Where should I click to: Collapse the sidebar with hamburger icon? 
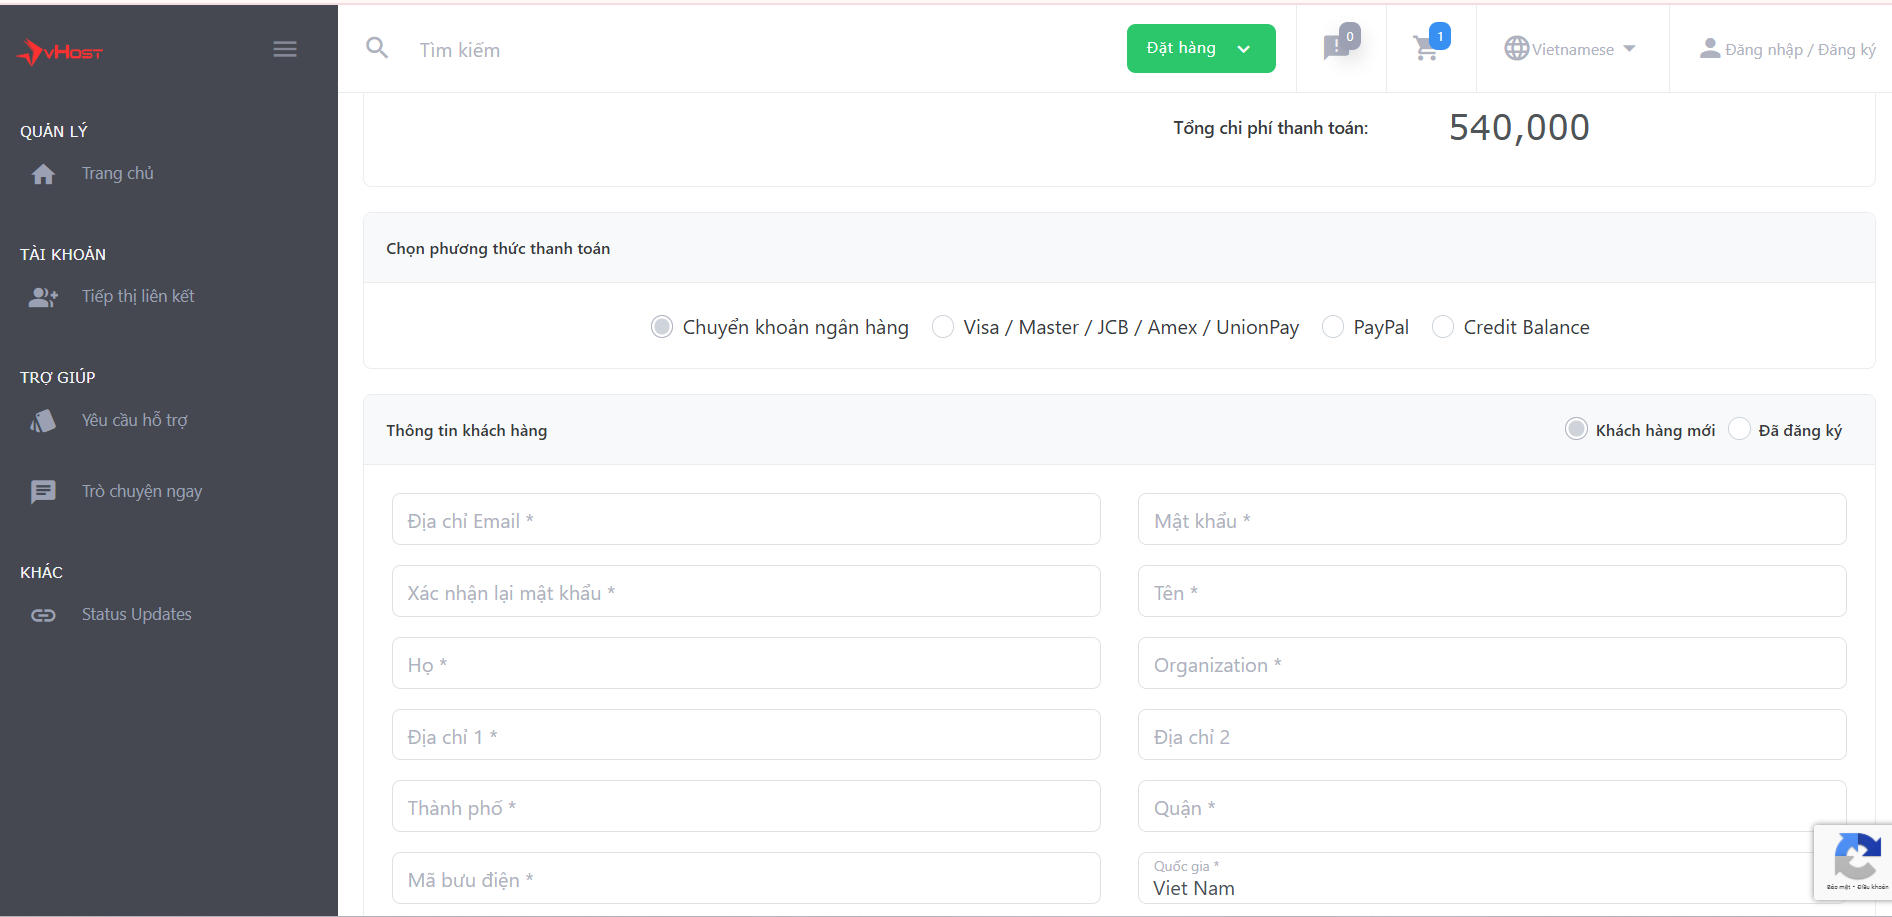[285, 49]
